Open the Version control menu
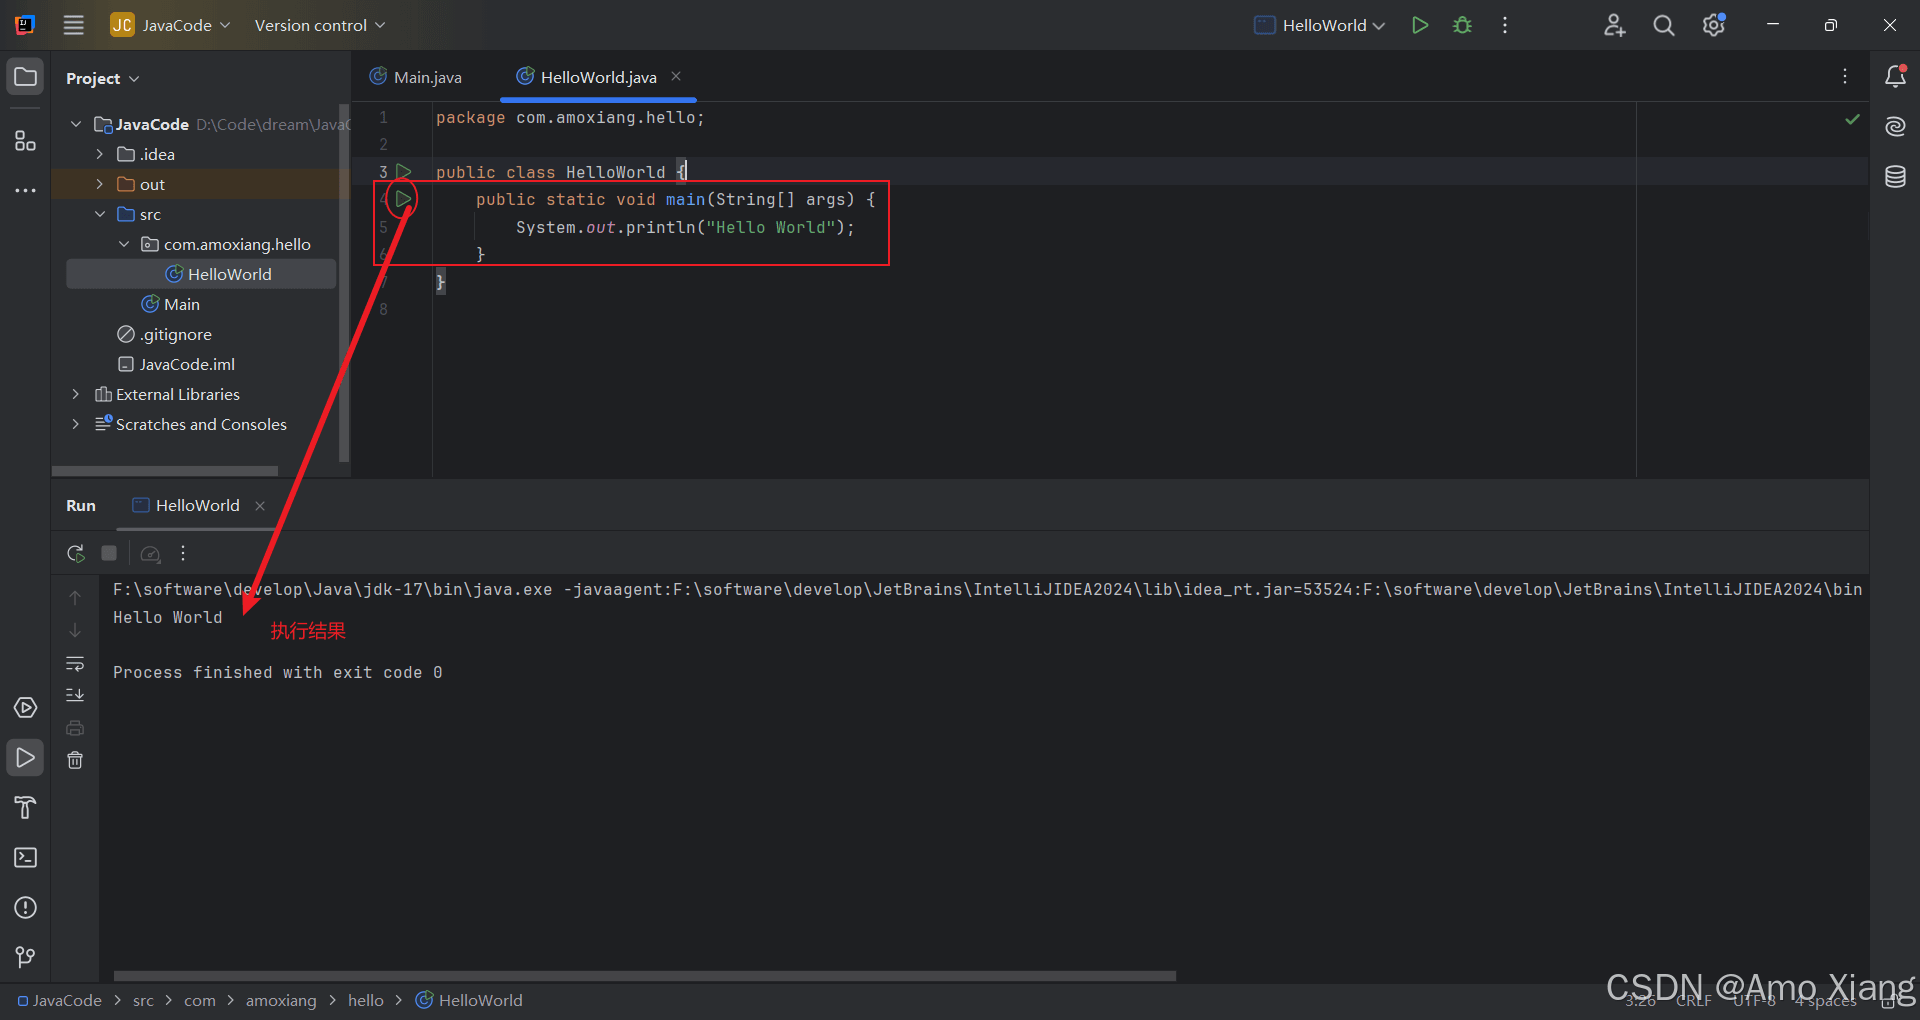The width and height of the screenshot is (1920, 1020). 319,25
